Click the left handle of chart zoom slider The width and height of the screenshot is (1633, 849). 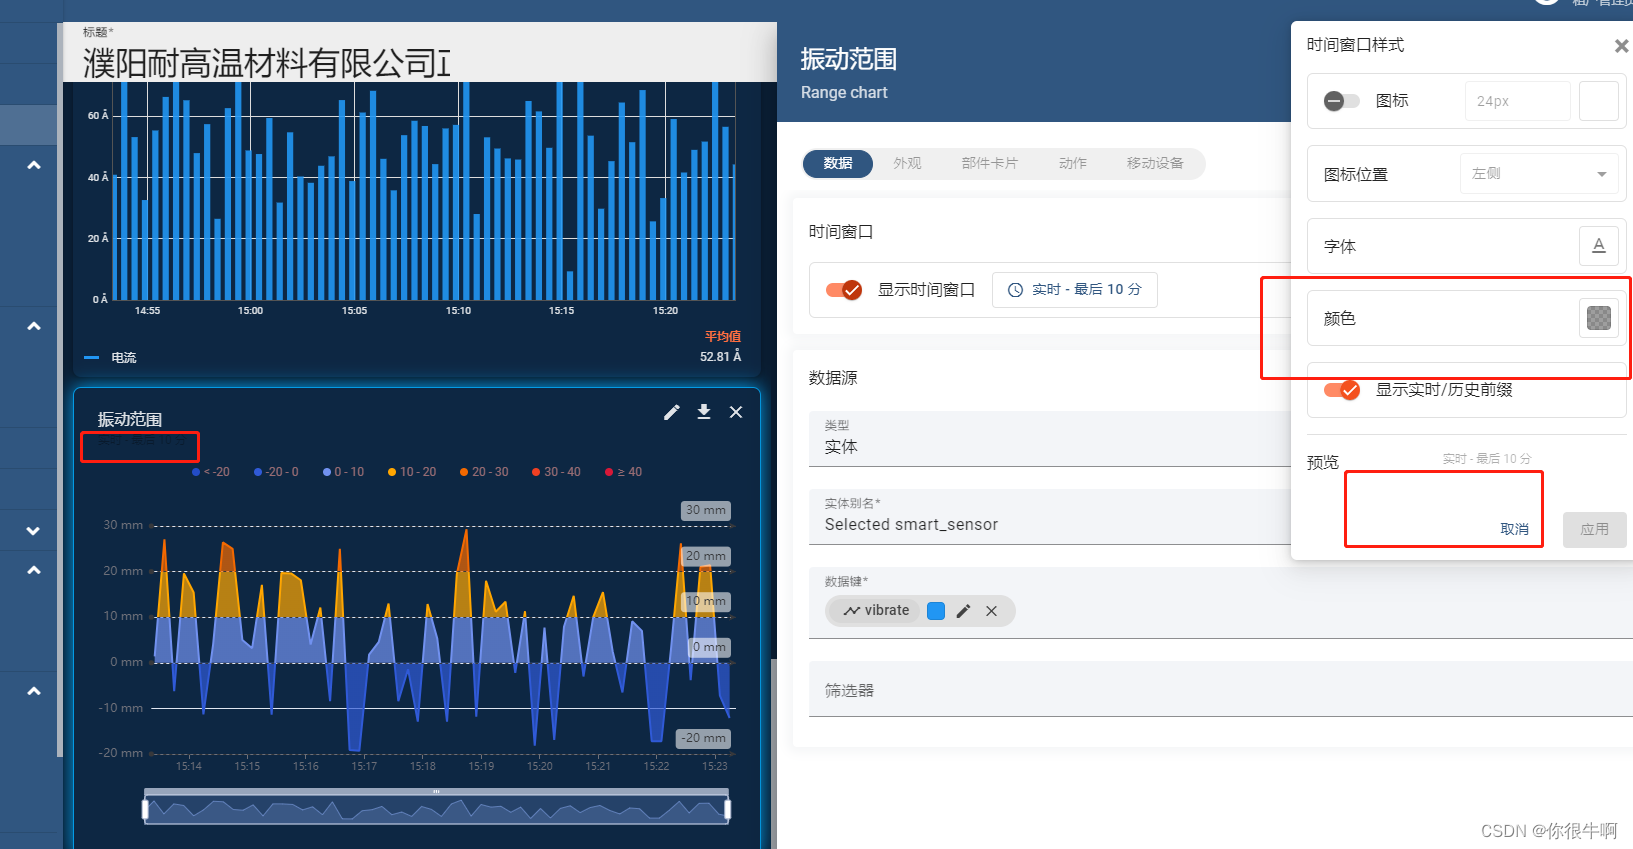(145, 809)
